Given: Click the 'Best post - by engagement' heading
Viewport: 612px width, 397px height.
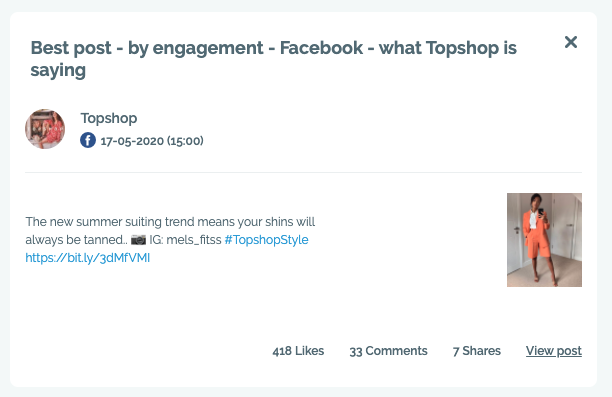Looking at the screenshot, I should click(x=147, y=48).
